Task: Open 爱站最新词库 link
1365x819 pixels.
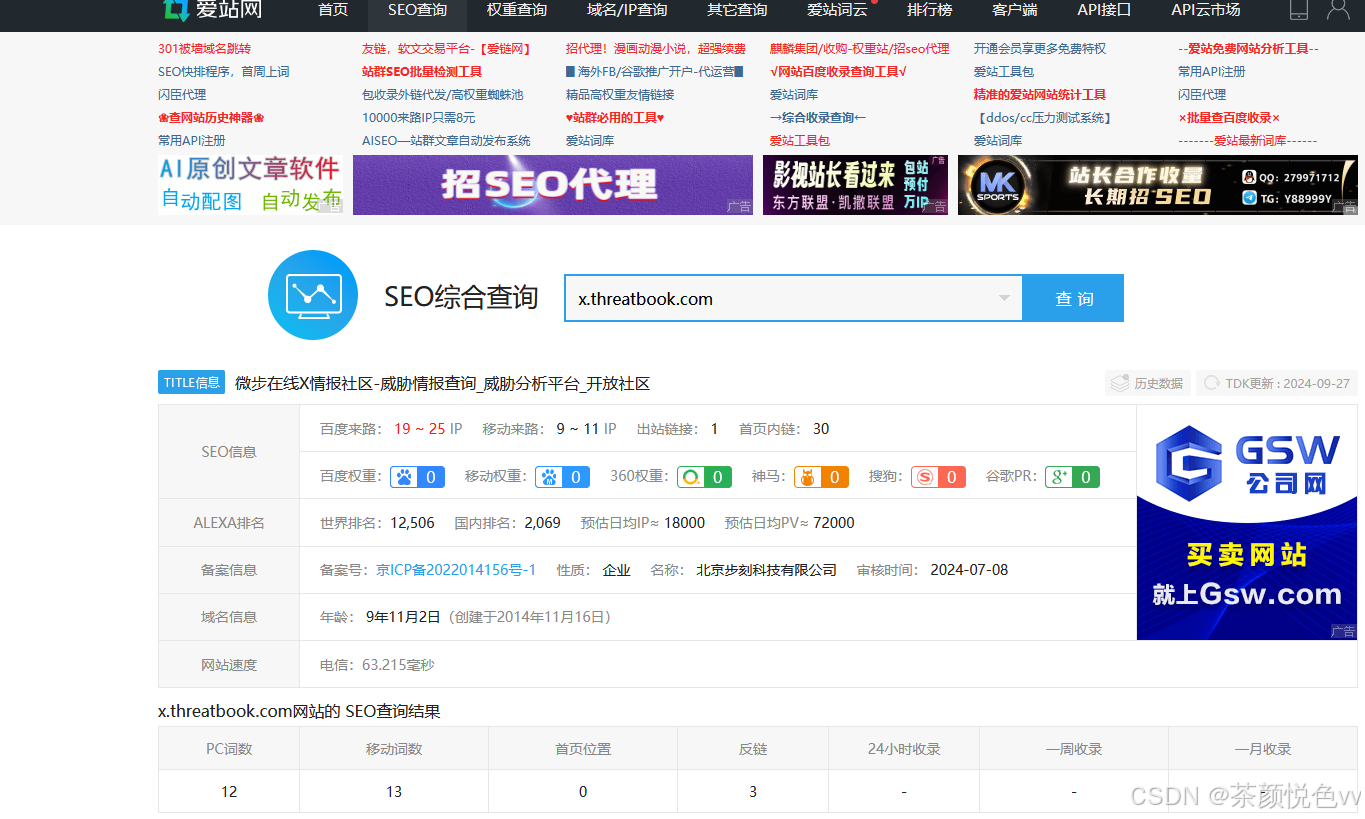Action: click(x=1248, y=141)
